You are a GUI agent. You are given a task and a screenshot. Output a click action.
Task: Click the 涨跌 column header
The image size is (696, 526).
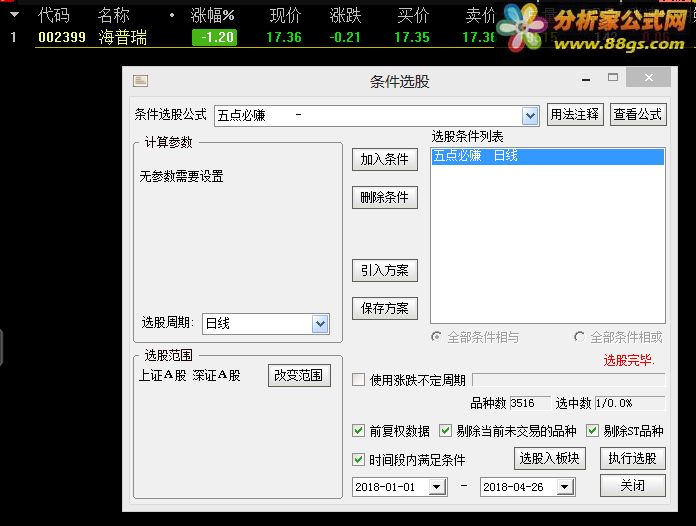click(345, 16)
